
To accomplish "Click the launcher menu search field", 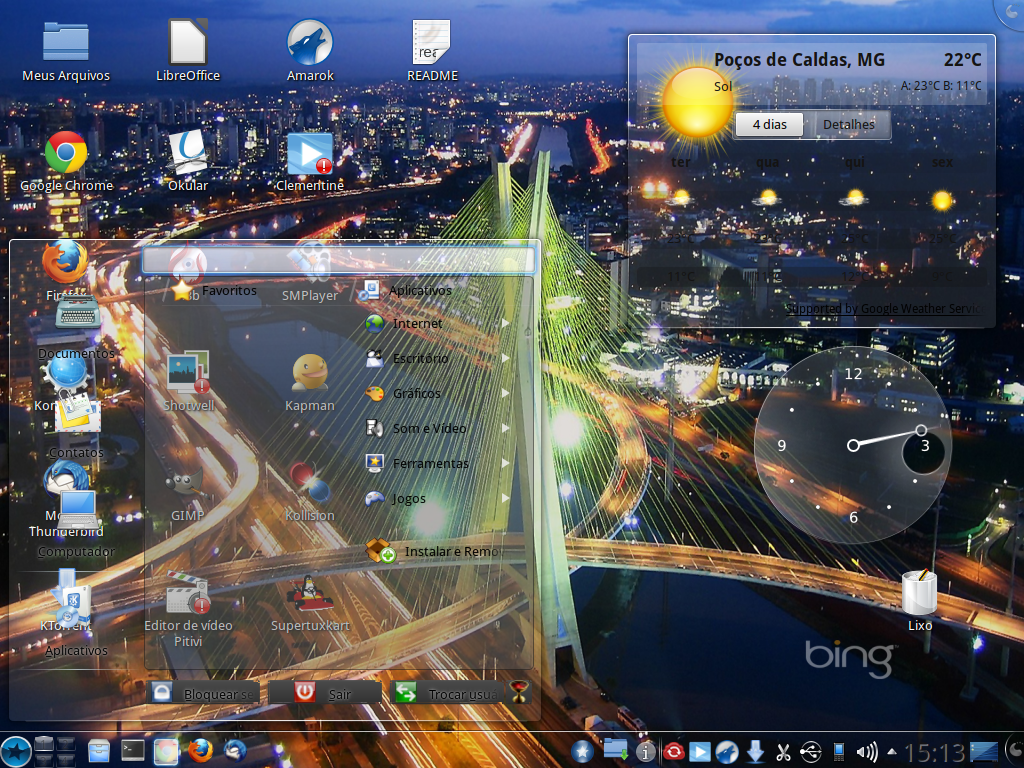I will coord(339,261).
